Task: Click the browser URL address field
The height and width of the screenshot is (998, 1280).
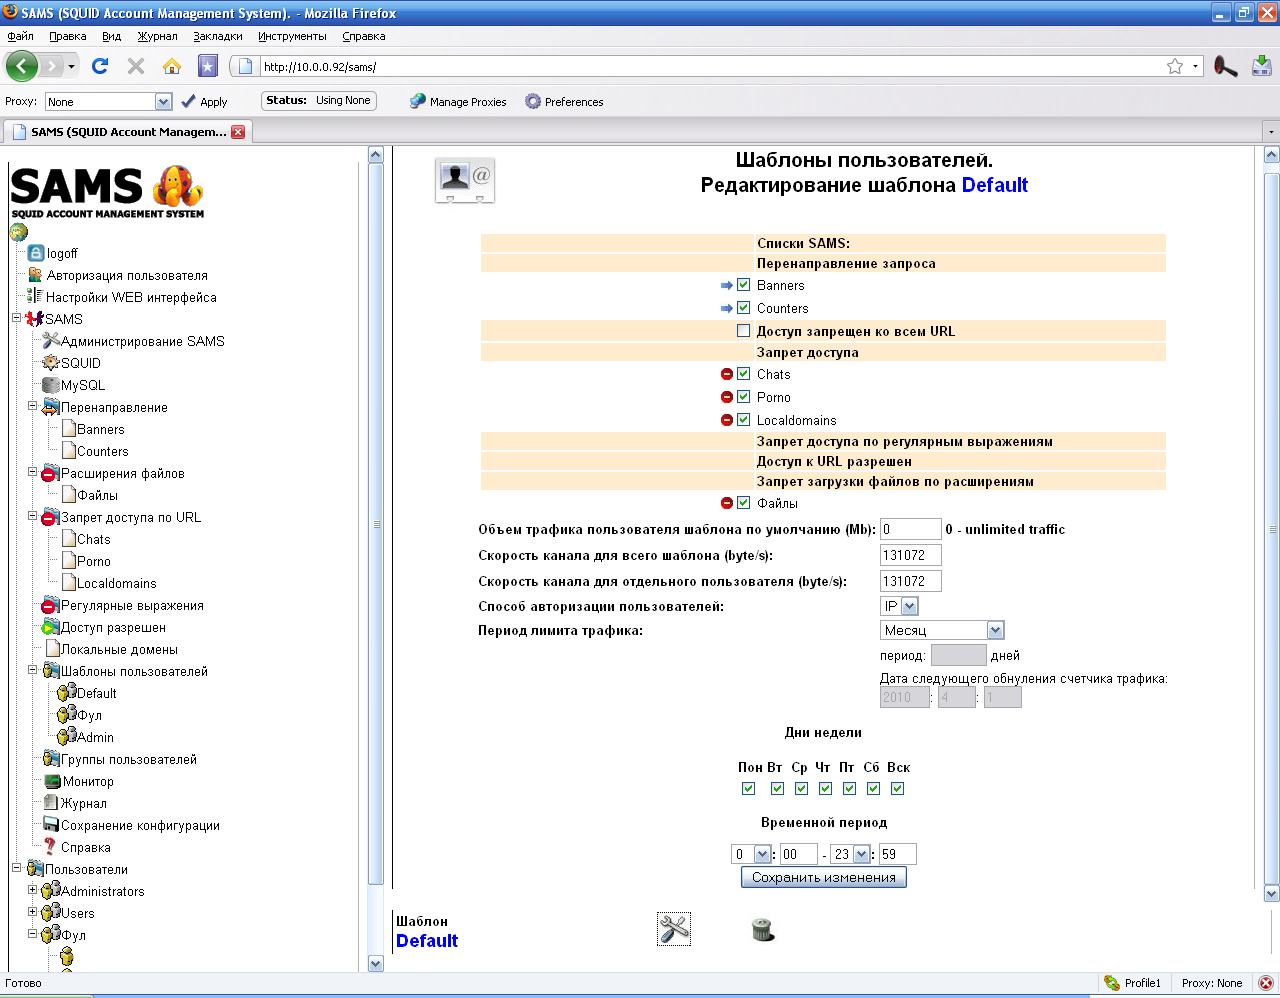Action: pos(710,66)
